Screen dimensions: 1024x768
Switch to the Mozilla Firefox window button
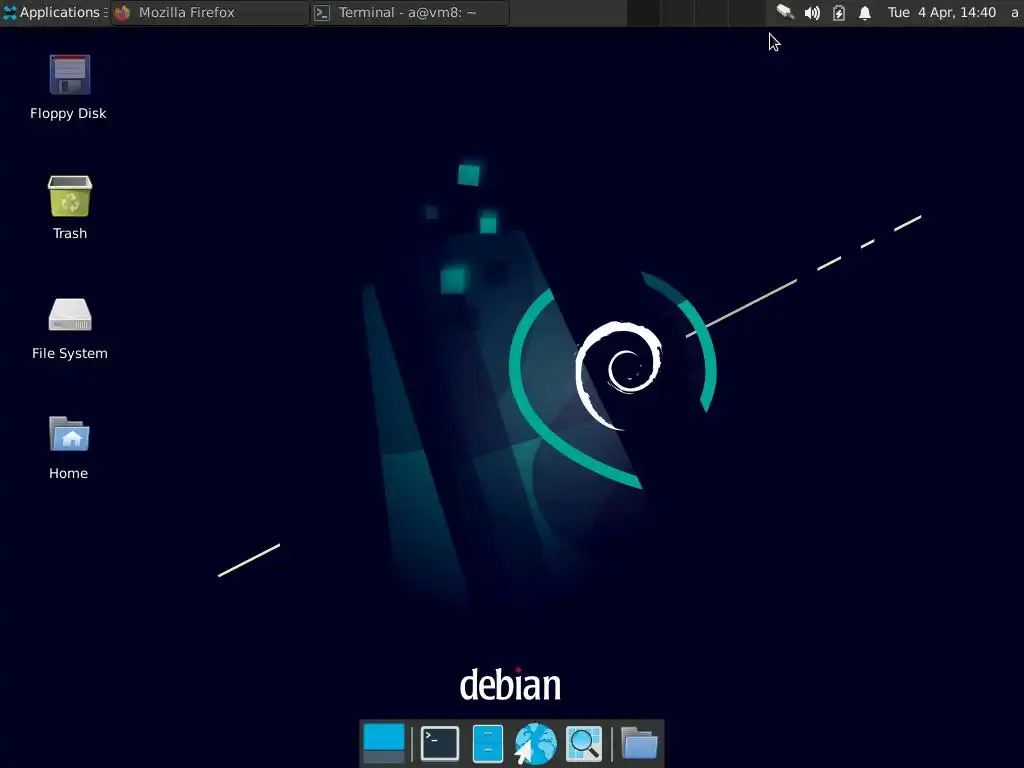(x=210, y=12)
